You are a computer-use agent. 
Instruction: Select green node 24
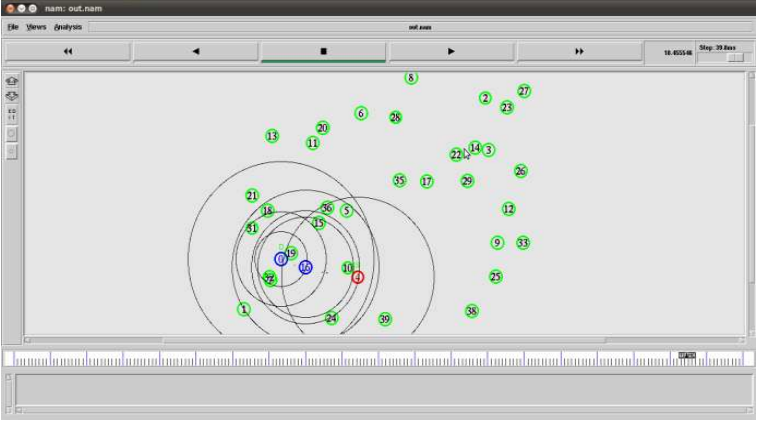[331, 318]
